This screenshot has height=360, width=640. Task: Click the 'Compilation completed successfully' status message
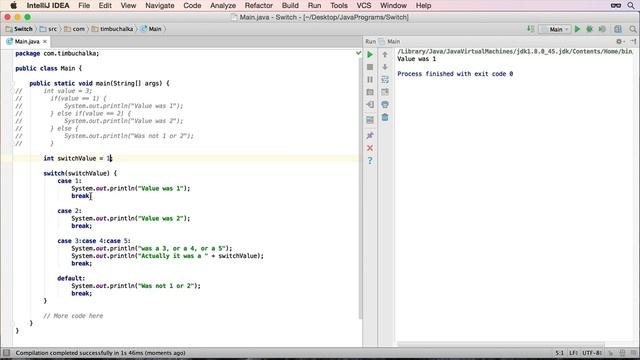(x=100, y=353)
